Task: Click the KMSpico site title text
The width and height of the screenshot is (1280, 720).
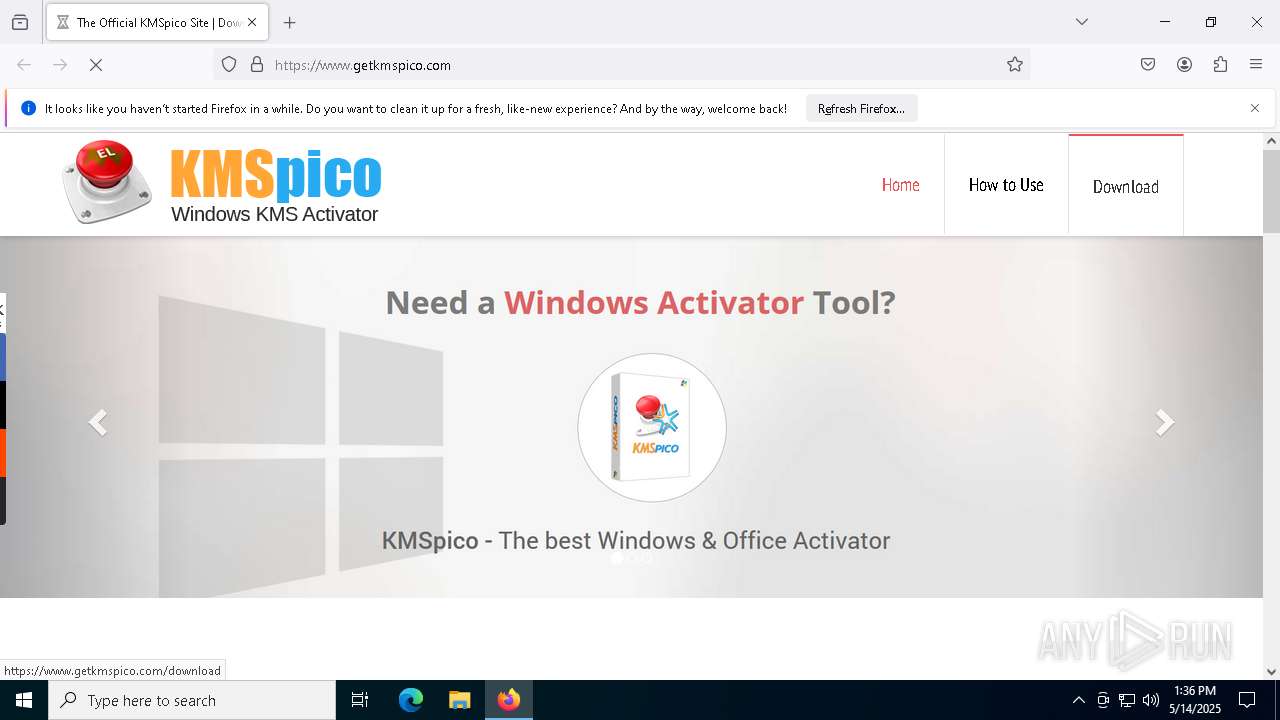Action: point(275,174)
